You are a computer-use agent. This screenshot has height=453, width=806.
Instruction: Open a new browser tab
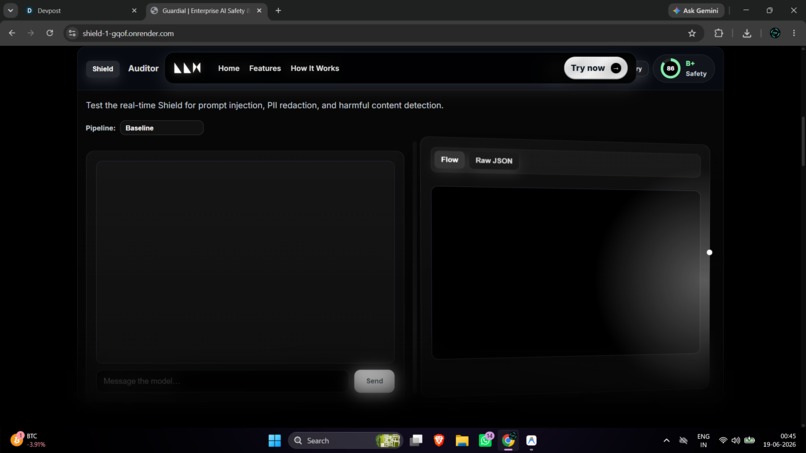click(x=278, y=10)
